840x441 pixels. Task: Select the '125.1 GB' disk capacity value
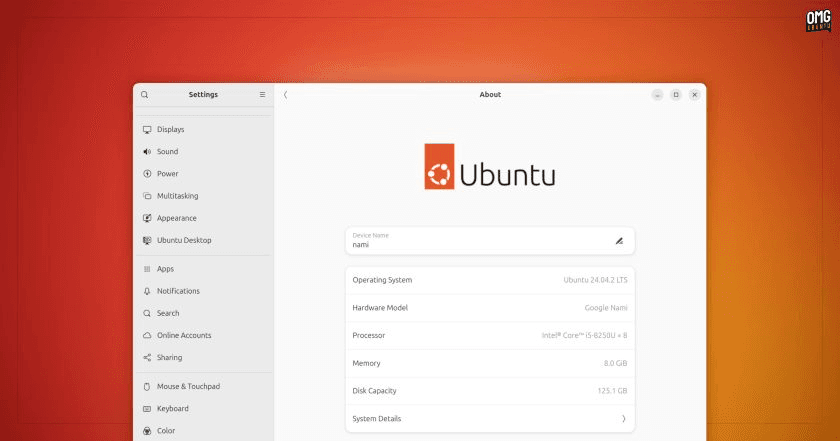pos(612,391)
